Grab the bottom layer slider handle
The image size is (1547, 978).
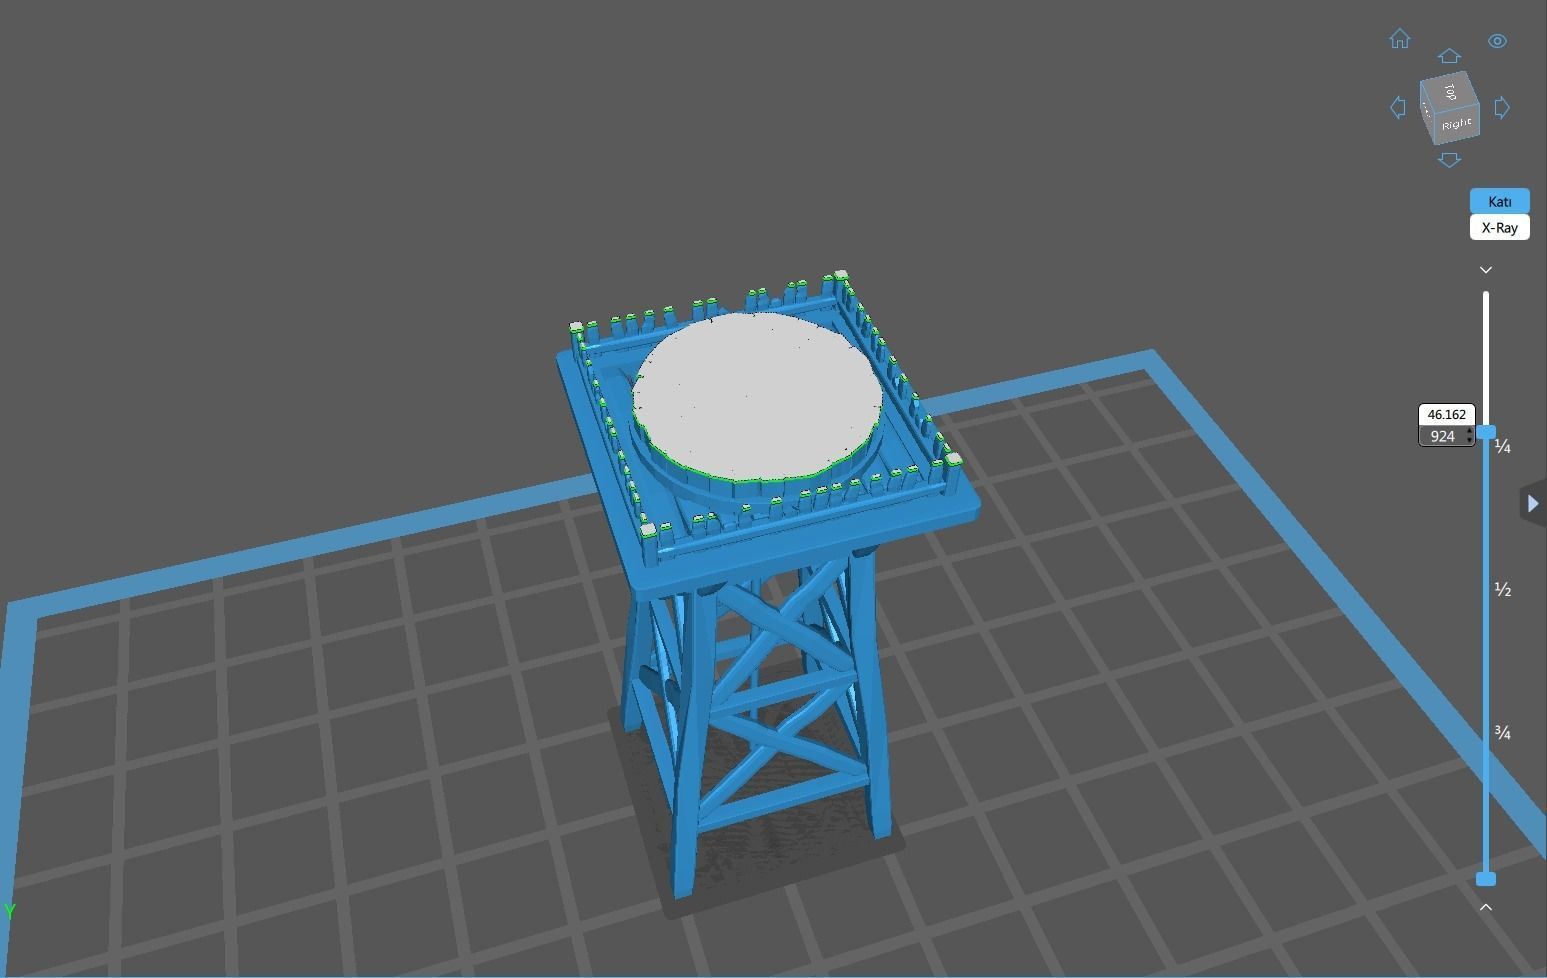coord(1486,879)
